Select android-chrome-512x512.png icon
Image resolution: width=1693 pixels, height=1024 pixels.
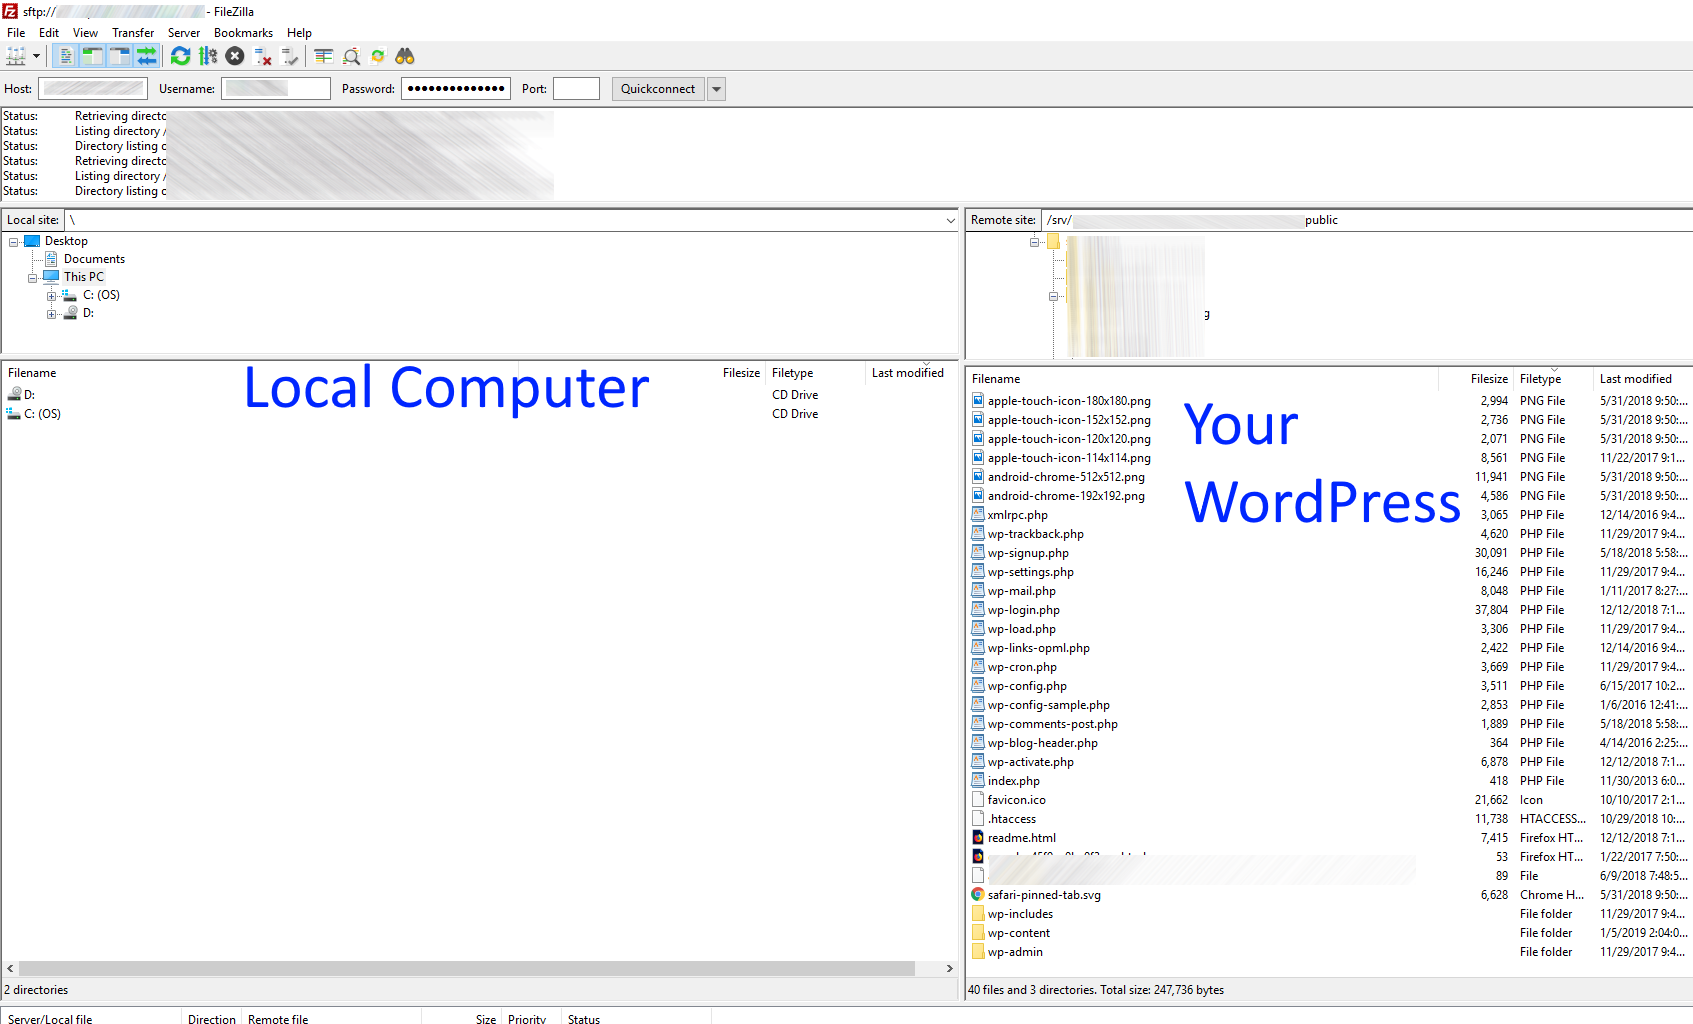point(978,477)
